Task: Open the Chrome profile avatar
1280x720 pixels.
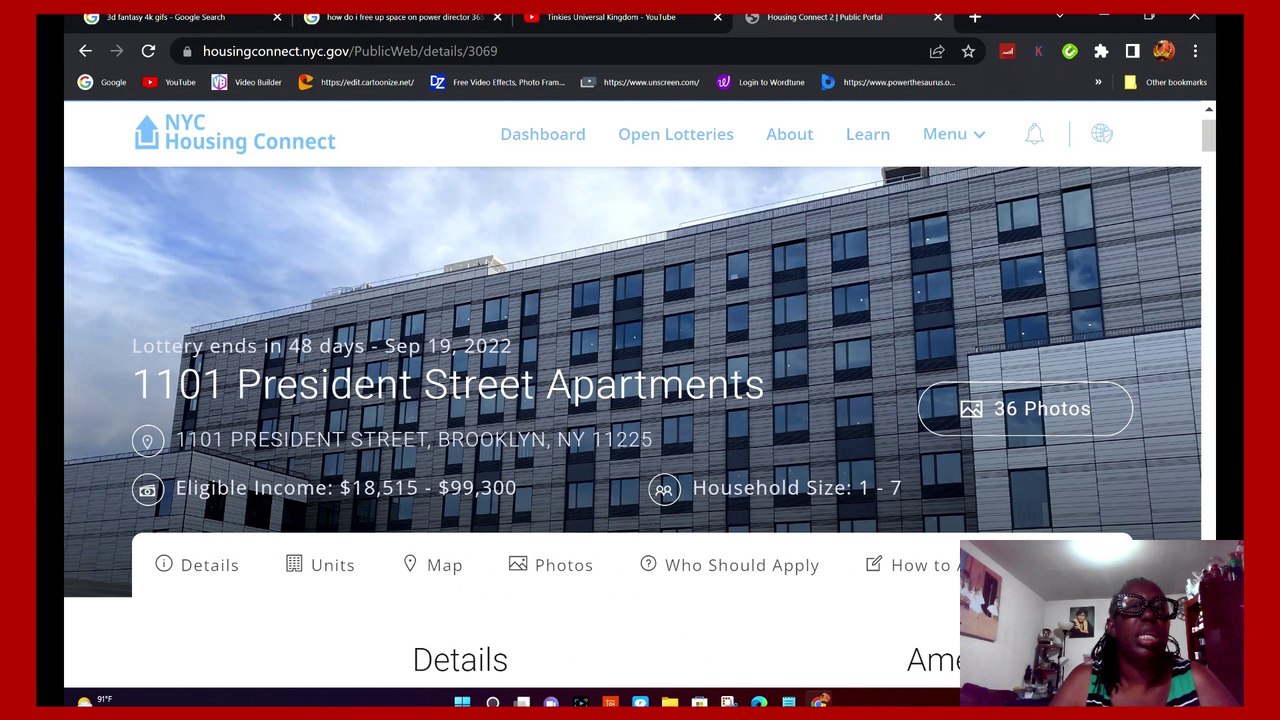Action: click(x=1164, y=51)
